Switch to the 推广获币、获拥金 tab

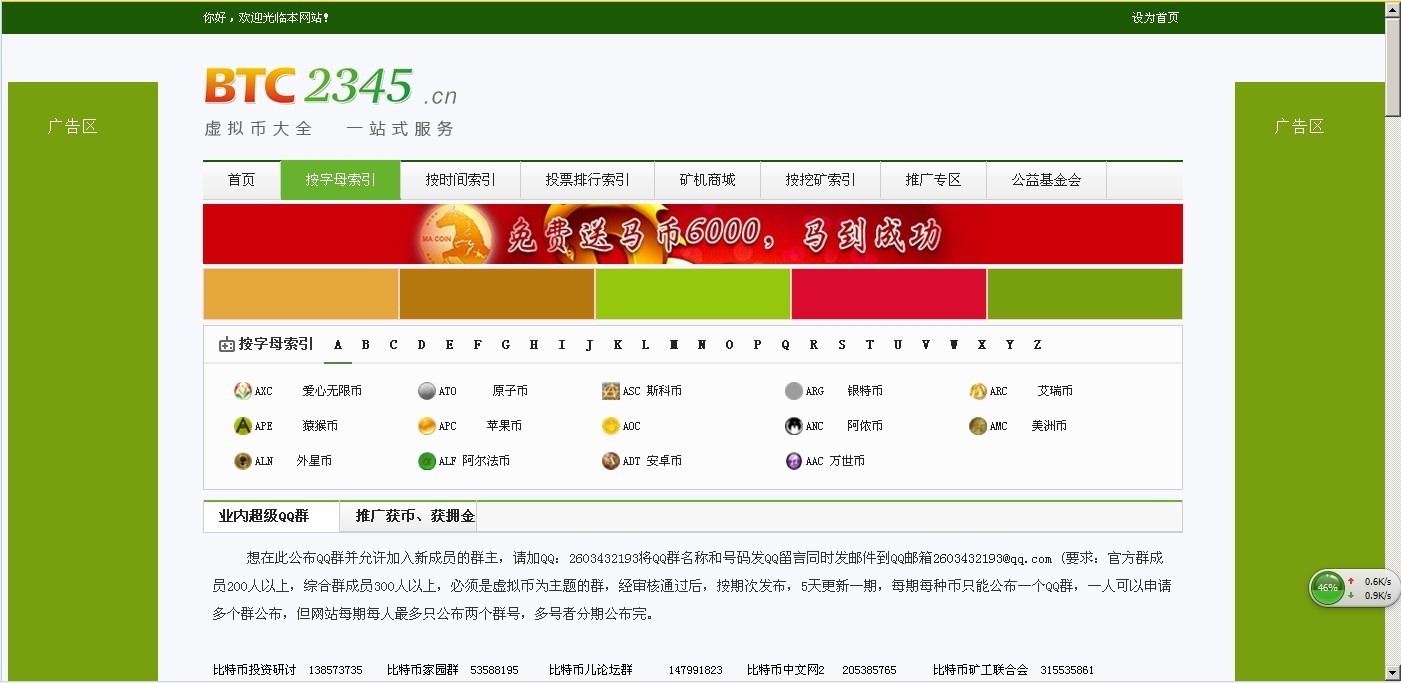click(x=415, y=516)
